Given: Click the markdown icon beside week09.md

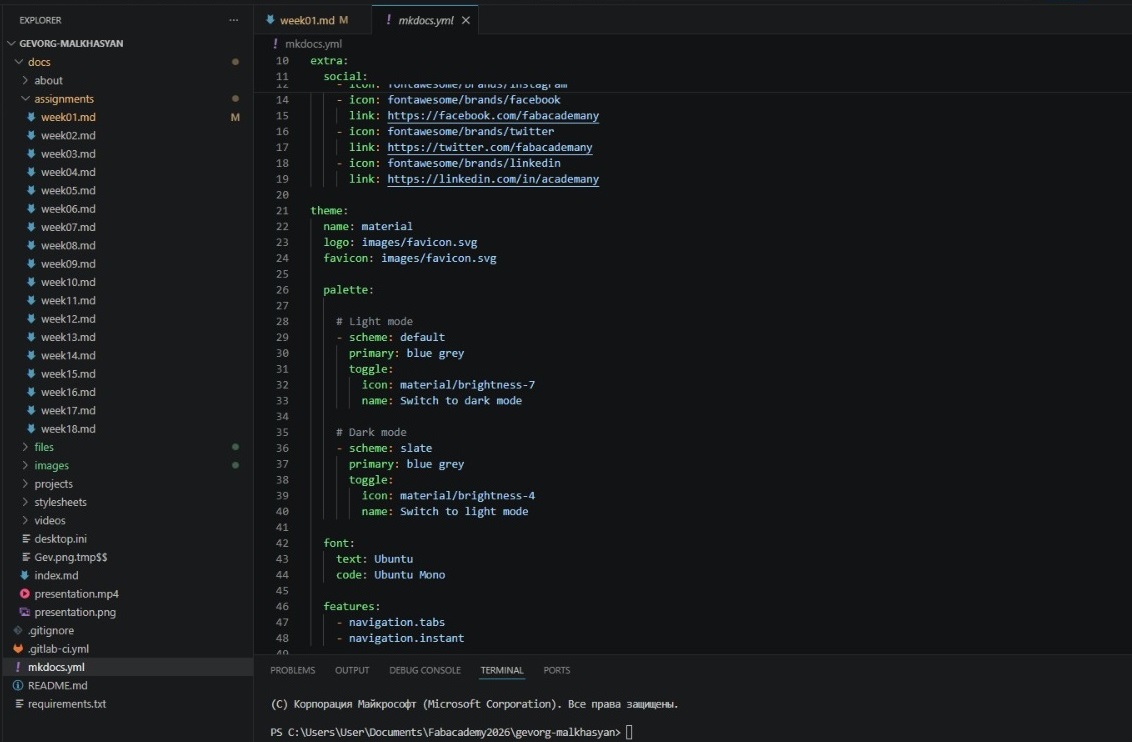Looking at the screenshot, I should pyautogui.click(x=31, y=263).
